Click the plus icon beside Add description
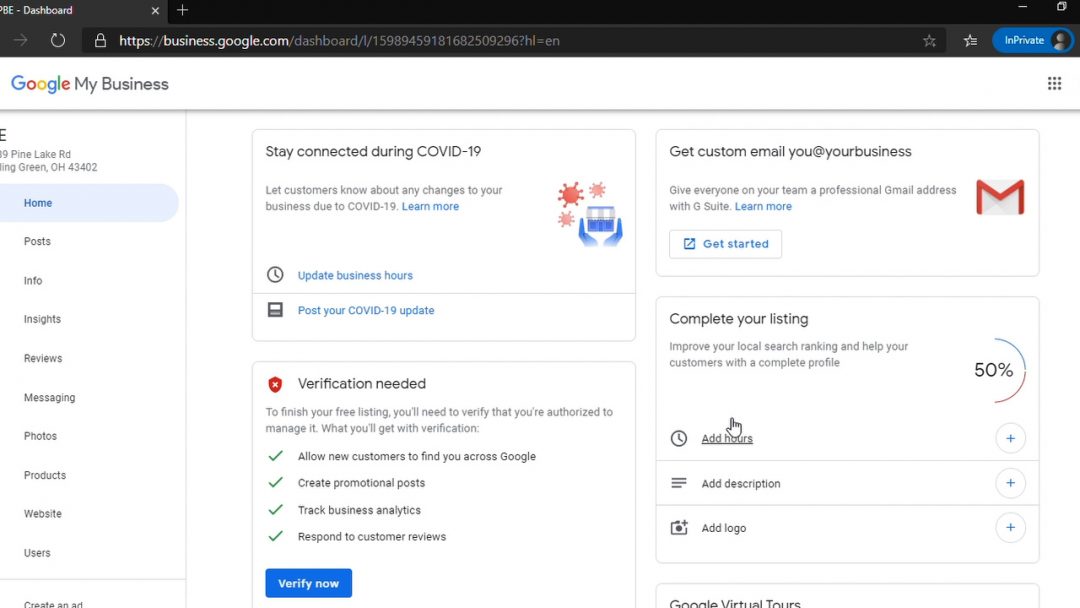The height and width of the screenshot is (608, 1080). (x=1010, y=484)
